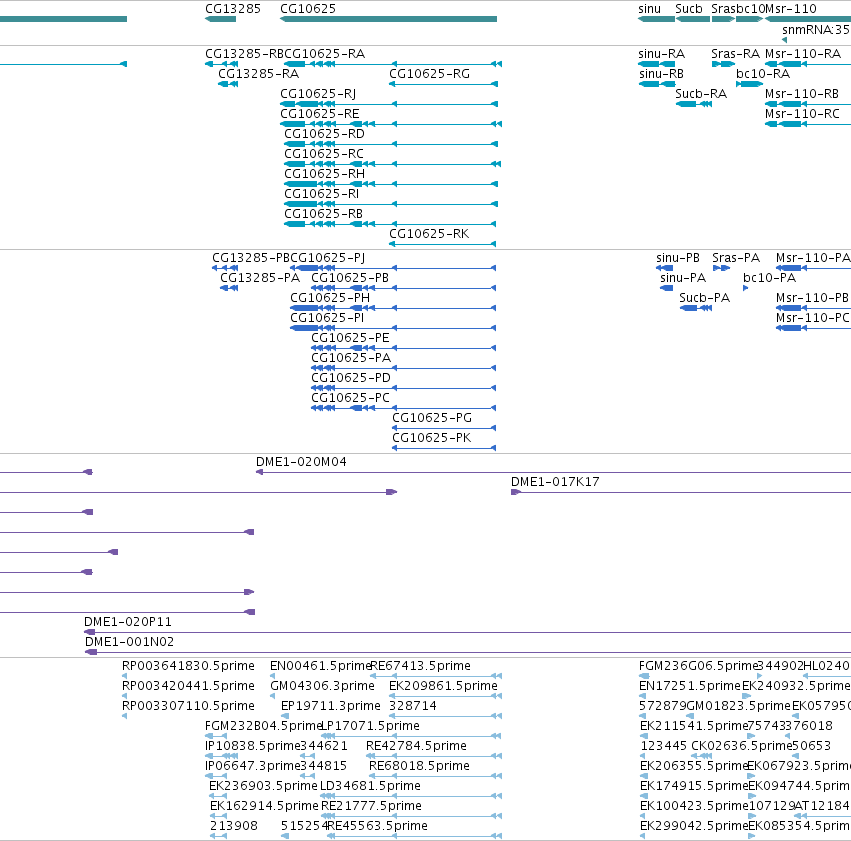This screenshot has height=841, width=851.
Task: Select protein CG10625-PA
Action: point(351,358)
